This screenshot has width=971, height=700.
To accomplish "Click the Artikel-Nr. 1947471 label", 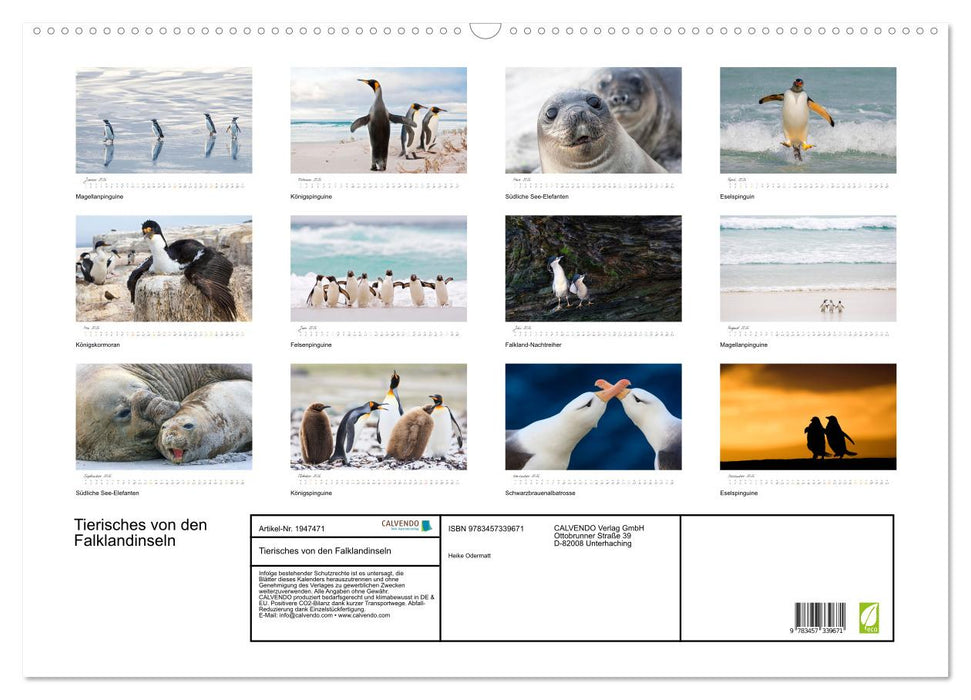I will [290, 528].
